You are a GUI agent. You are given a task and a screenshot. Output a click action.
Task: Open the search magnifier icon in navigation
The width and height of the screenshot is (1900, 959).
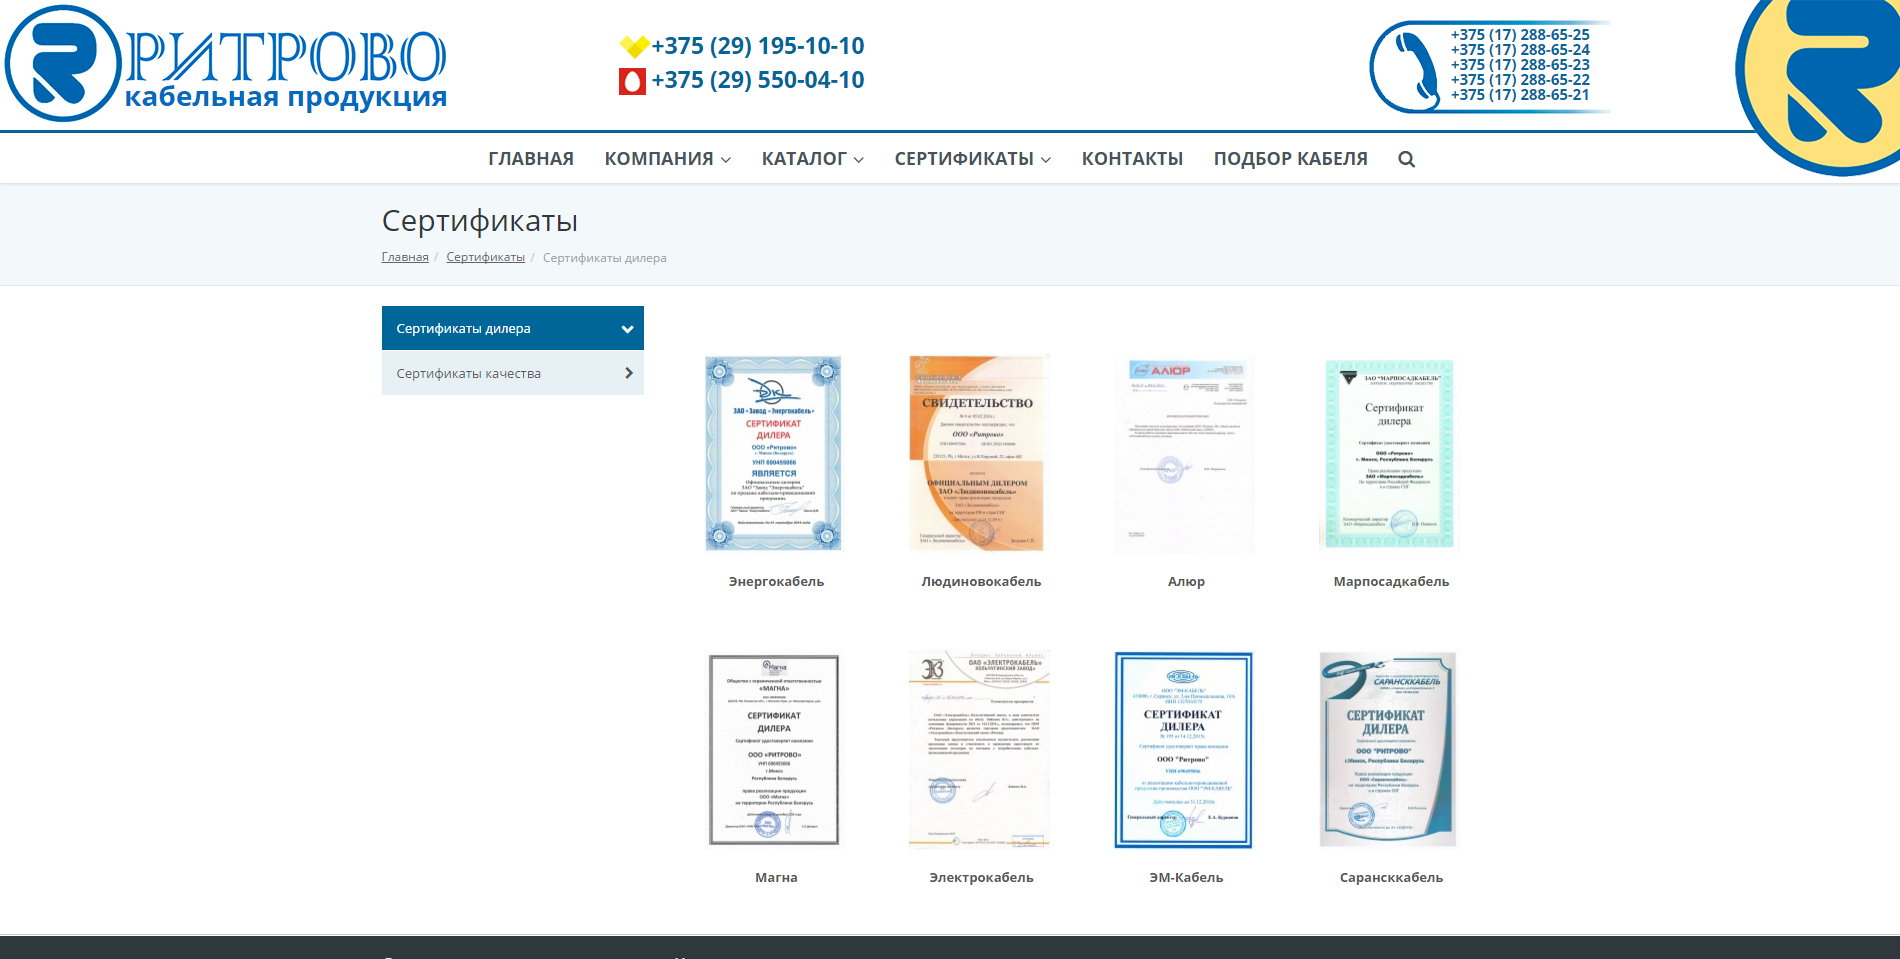(1406, 159)
